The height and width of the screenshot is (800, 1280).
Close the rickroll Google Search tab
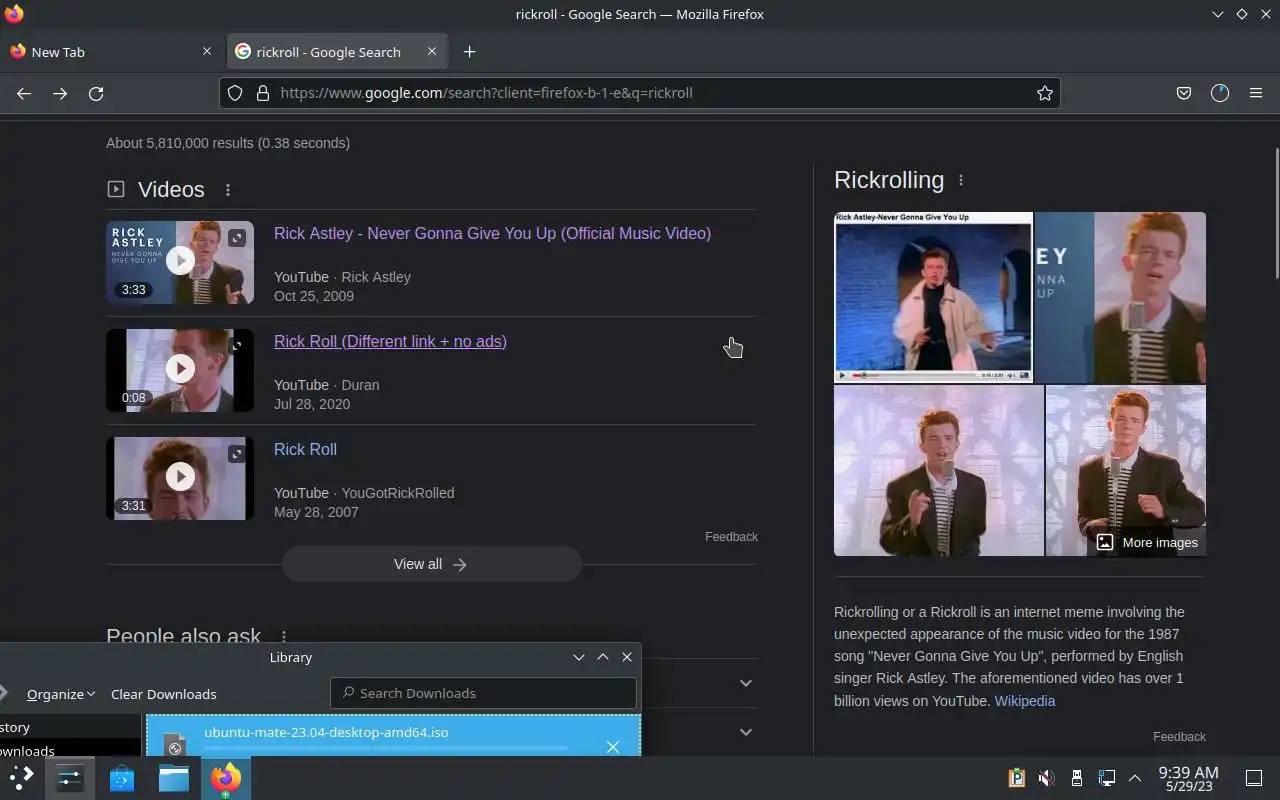pyautogui.click(x=432, y=52)
